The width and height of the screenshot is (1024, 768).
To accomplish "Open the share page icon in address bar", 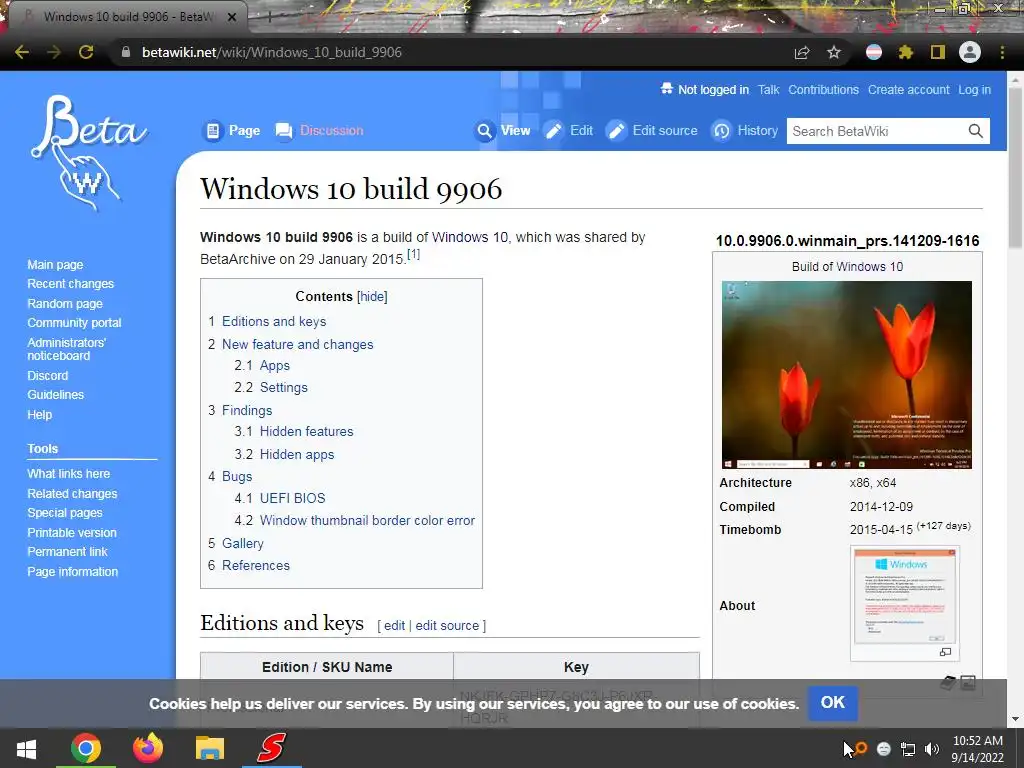I will click(x=802, y=52).
